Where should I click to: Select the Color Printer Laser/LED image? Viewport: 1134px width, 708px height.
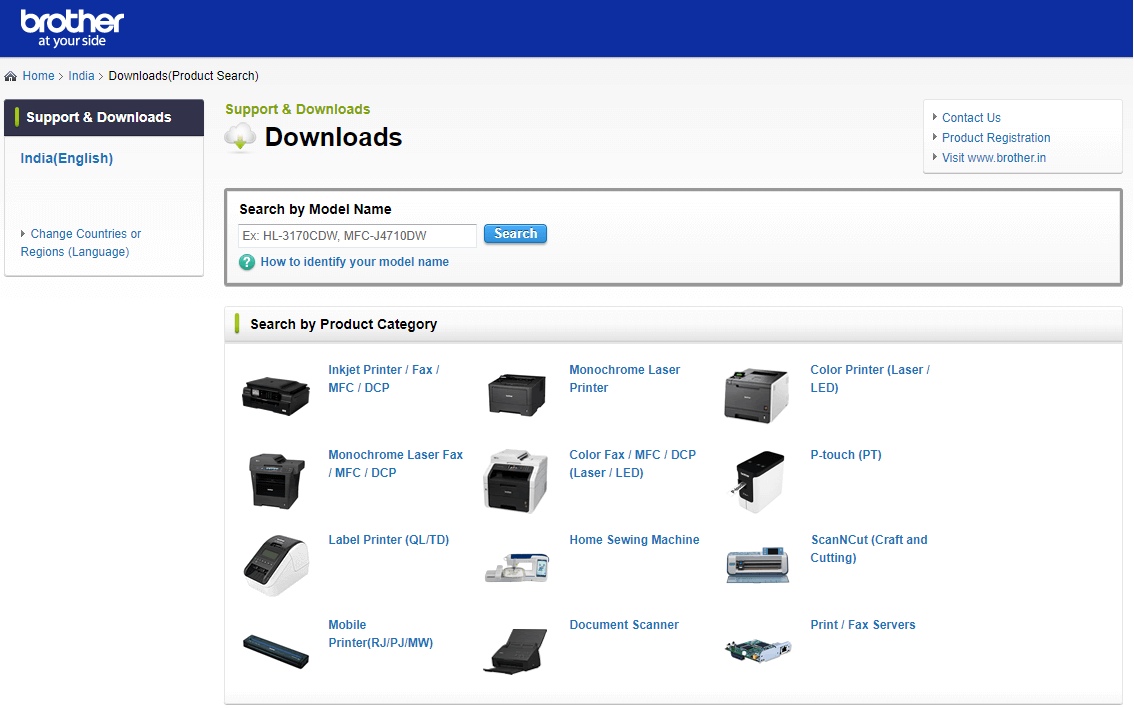point(756,395)
